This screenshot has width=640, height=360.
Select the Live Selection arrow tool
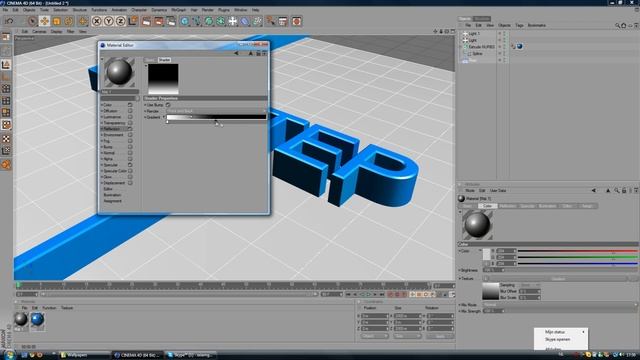(32, 21)
